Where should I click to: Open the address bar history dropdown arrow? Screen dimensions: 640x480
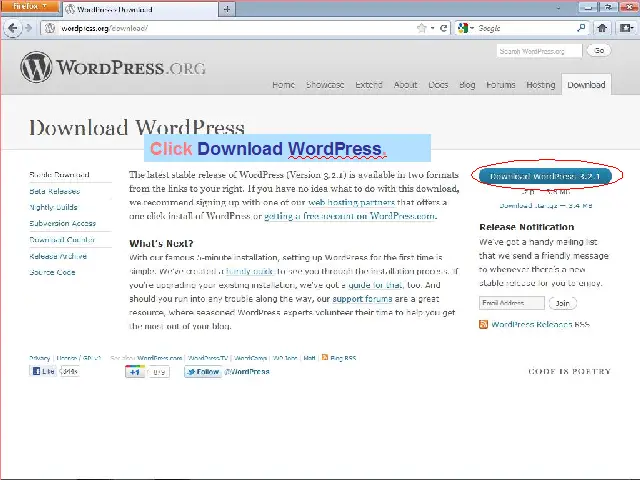pos(433,28)
